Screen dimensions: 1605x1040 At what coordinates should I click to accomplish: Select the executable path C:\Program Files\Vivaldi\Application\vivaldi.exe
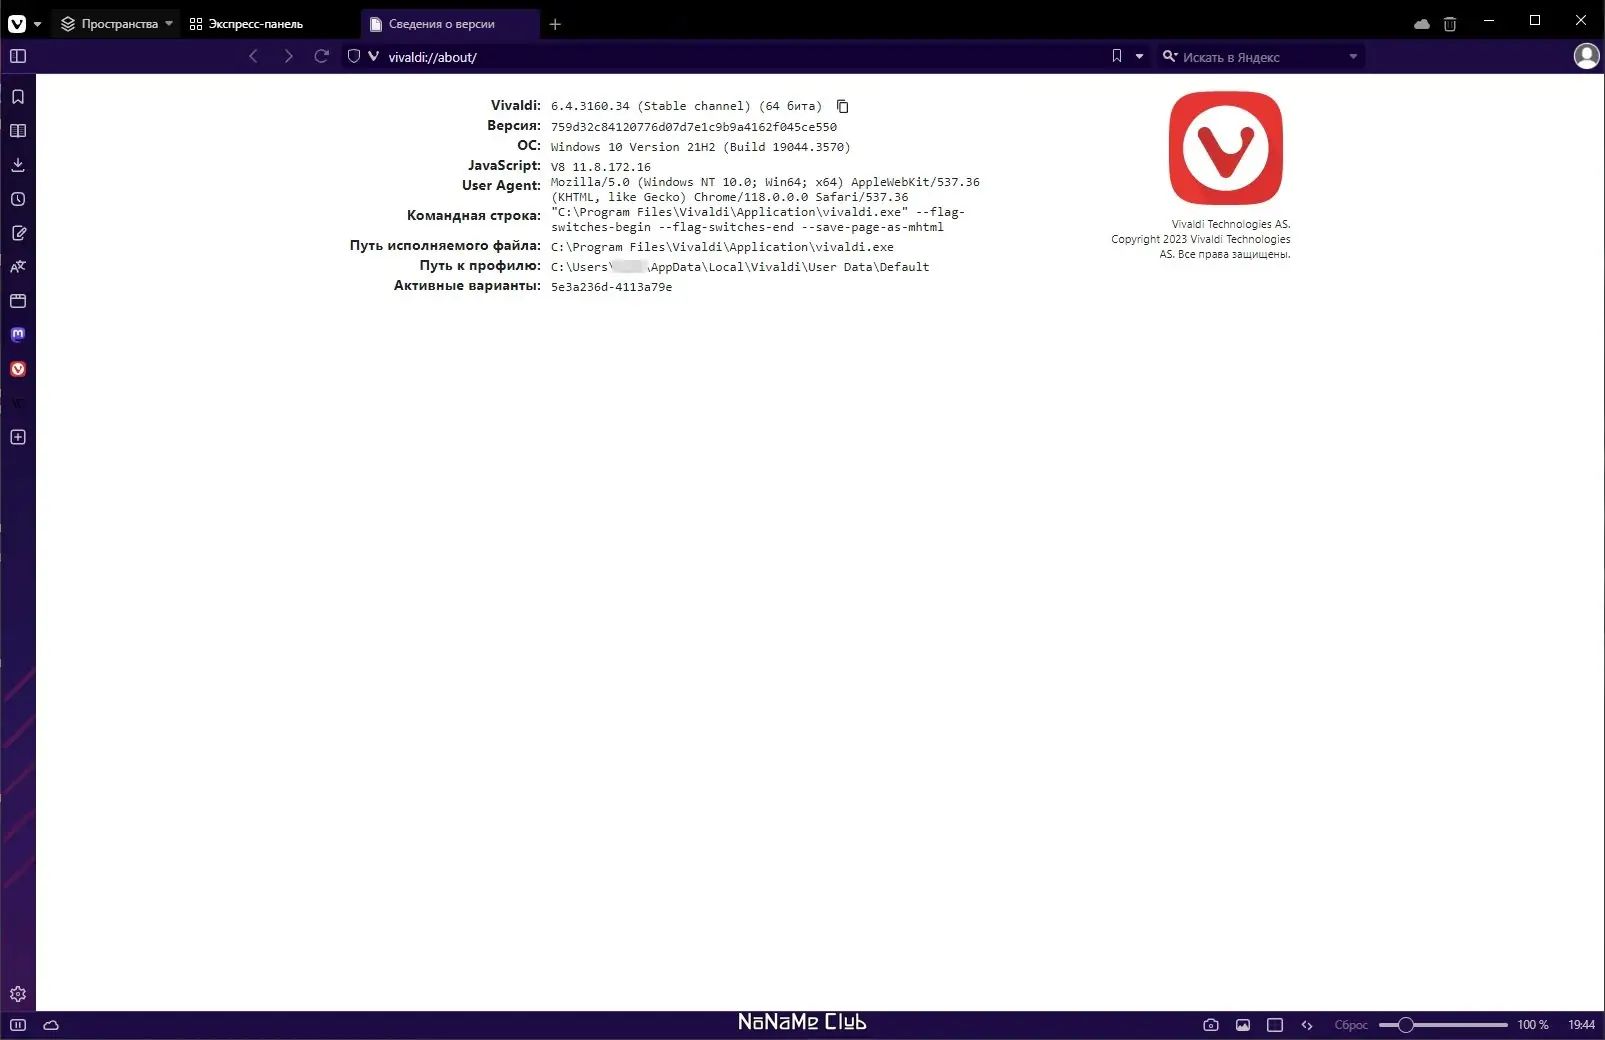point(722,247)
